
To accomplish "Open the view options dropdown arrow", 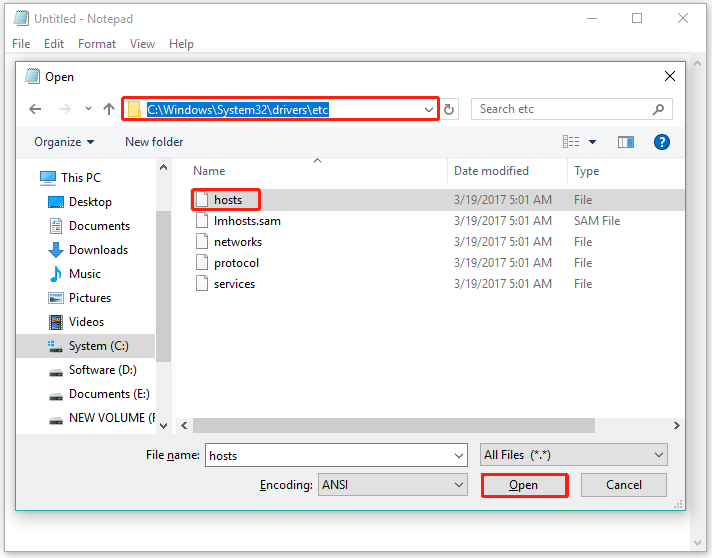I will (x=592, y=142).
